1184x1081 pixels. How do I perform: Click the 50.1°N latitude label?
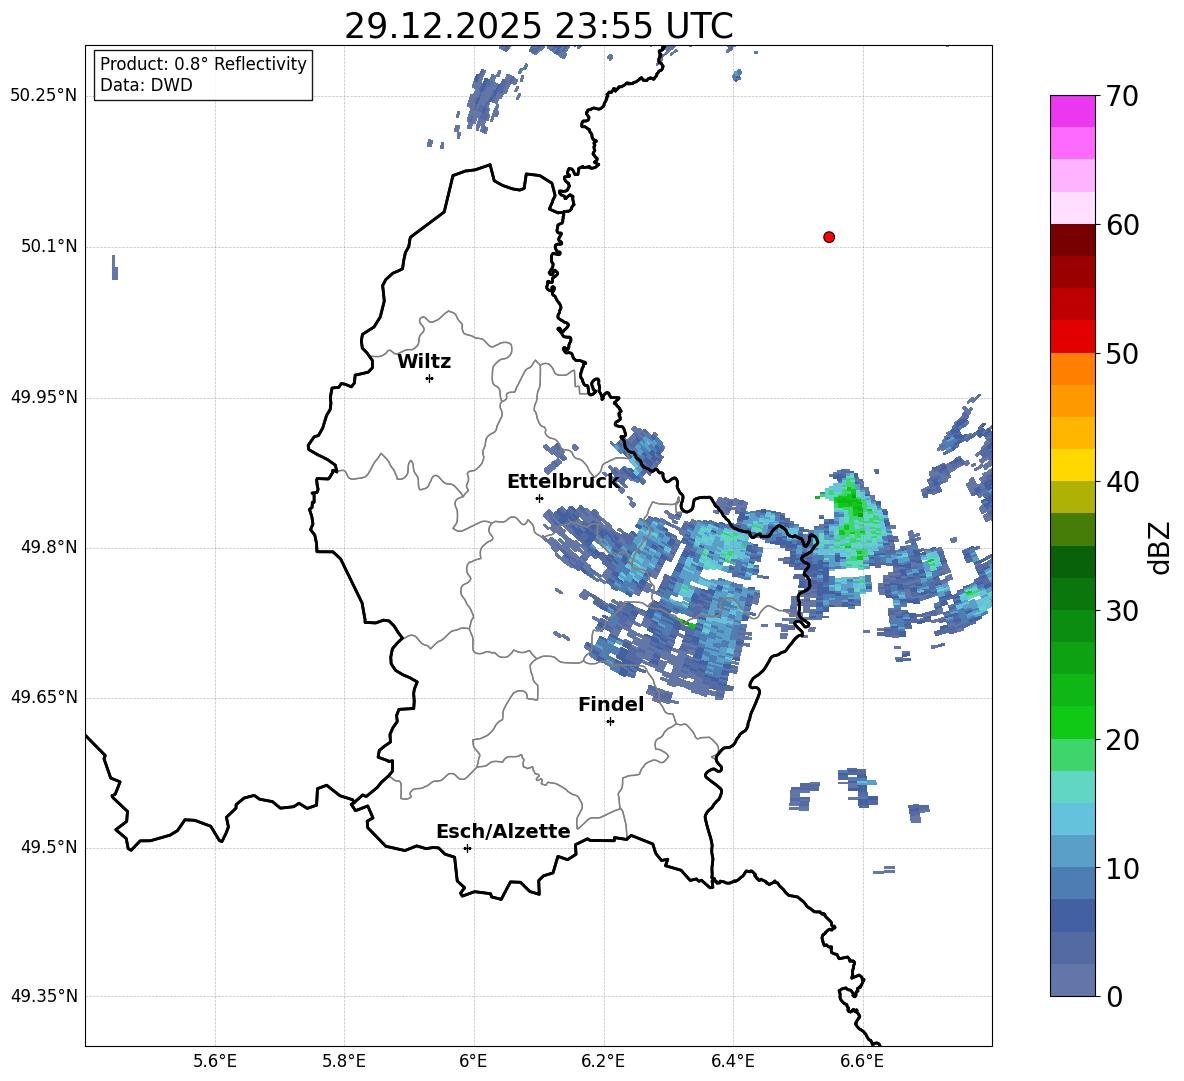click(x=49, y=246)
